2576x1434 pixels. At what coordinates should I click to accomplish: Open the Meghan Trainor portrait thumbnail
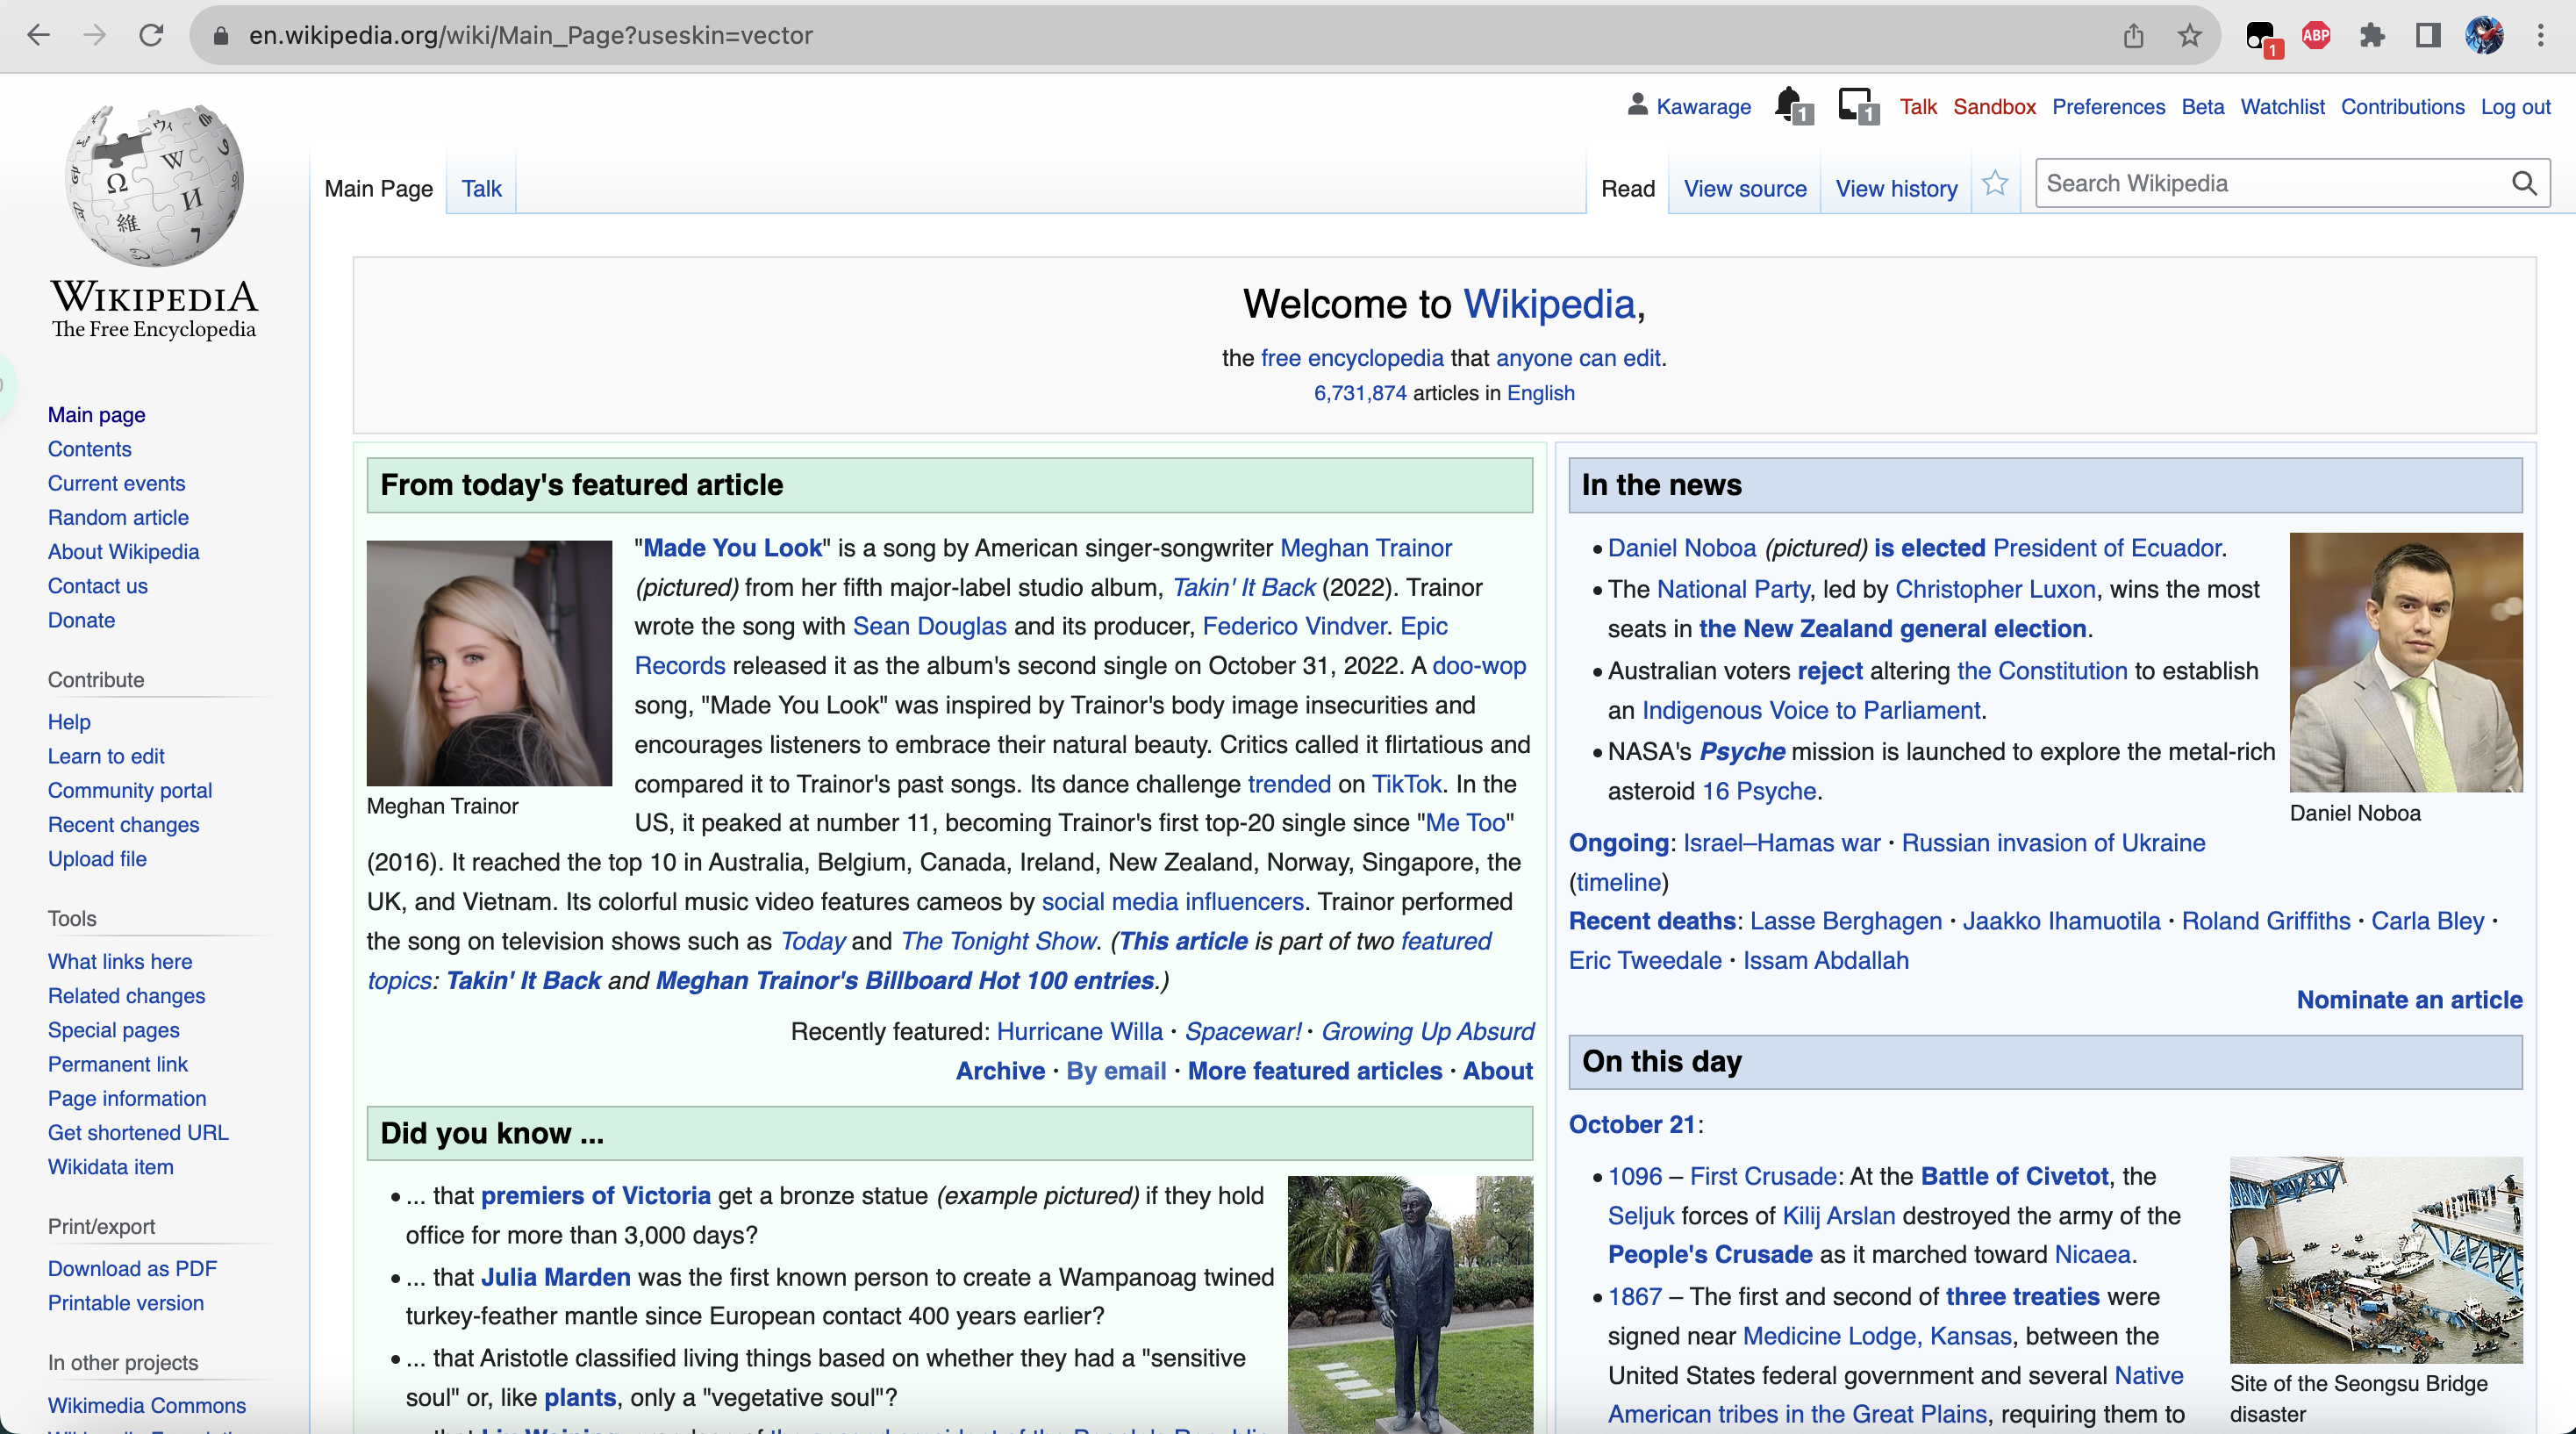tap(489, 662)
